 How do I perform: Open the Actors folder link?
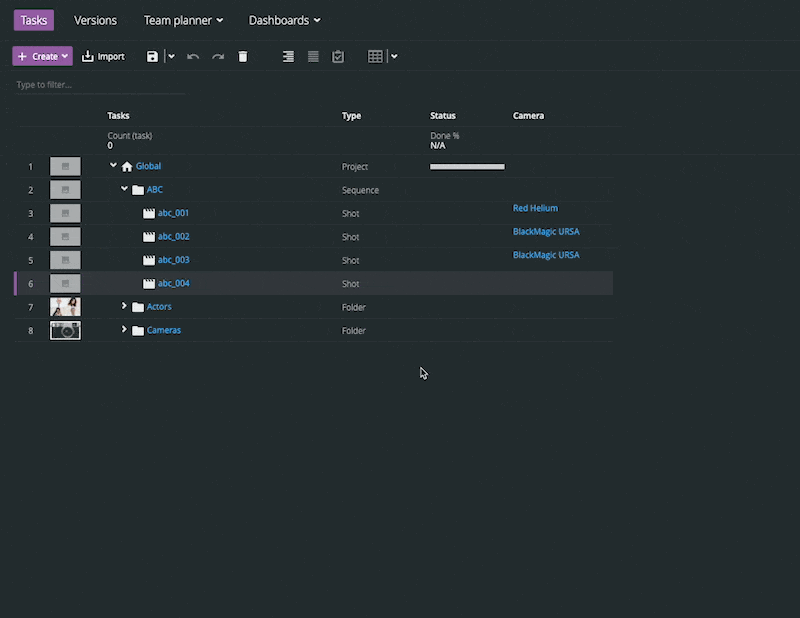coord(159,307)
